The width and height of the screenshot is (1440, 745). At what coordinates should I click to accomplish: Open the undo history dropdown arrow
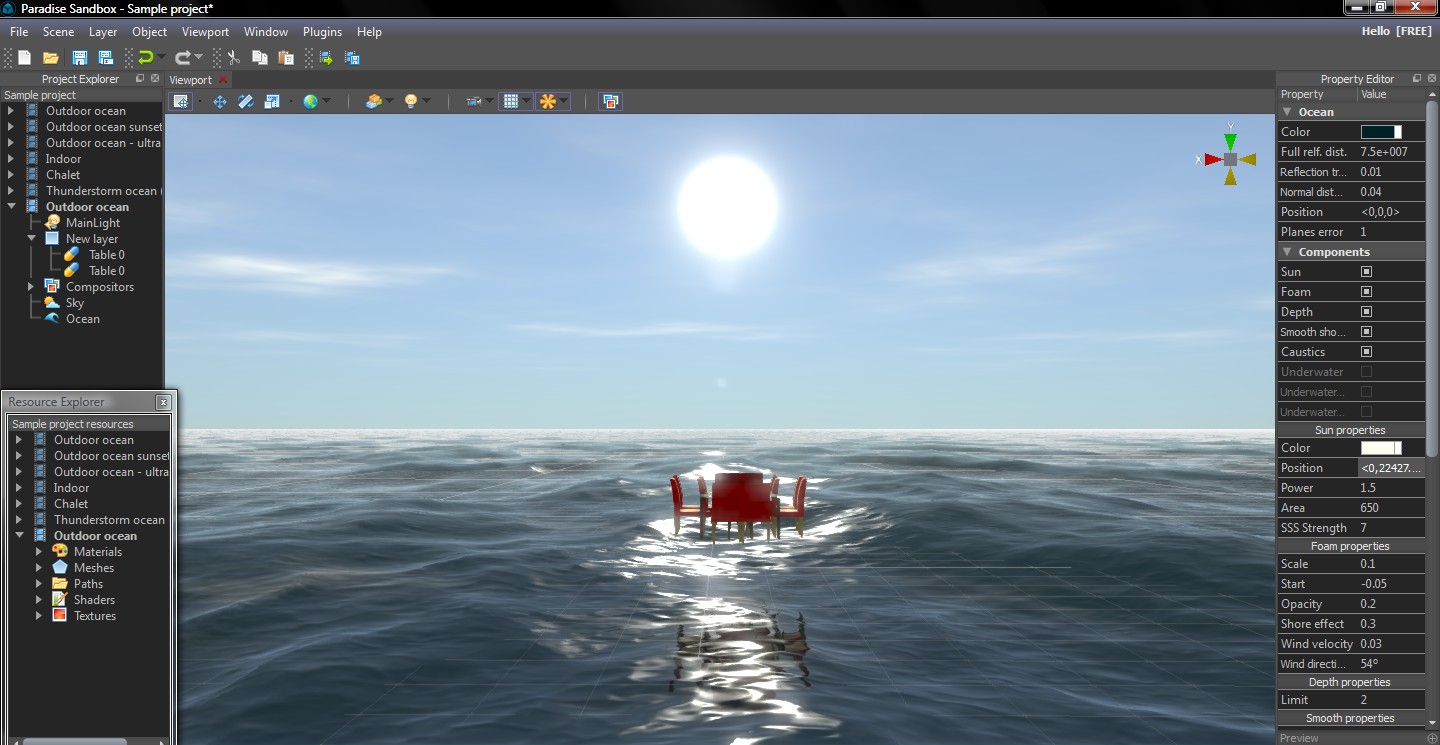(x=161, y=58)
